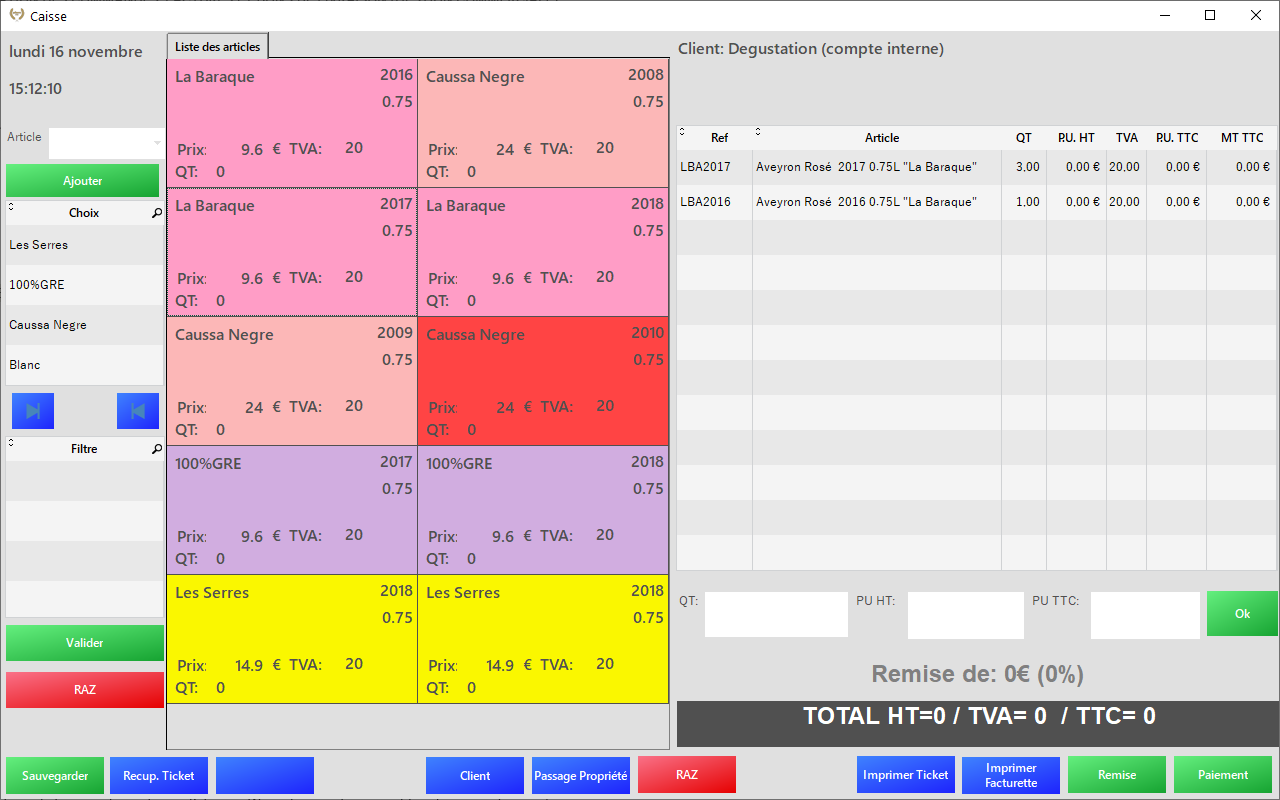Click the green Ajouter button
Screen dimensions: 1280x800
[83, 181]
